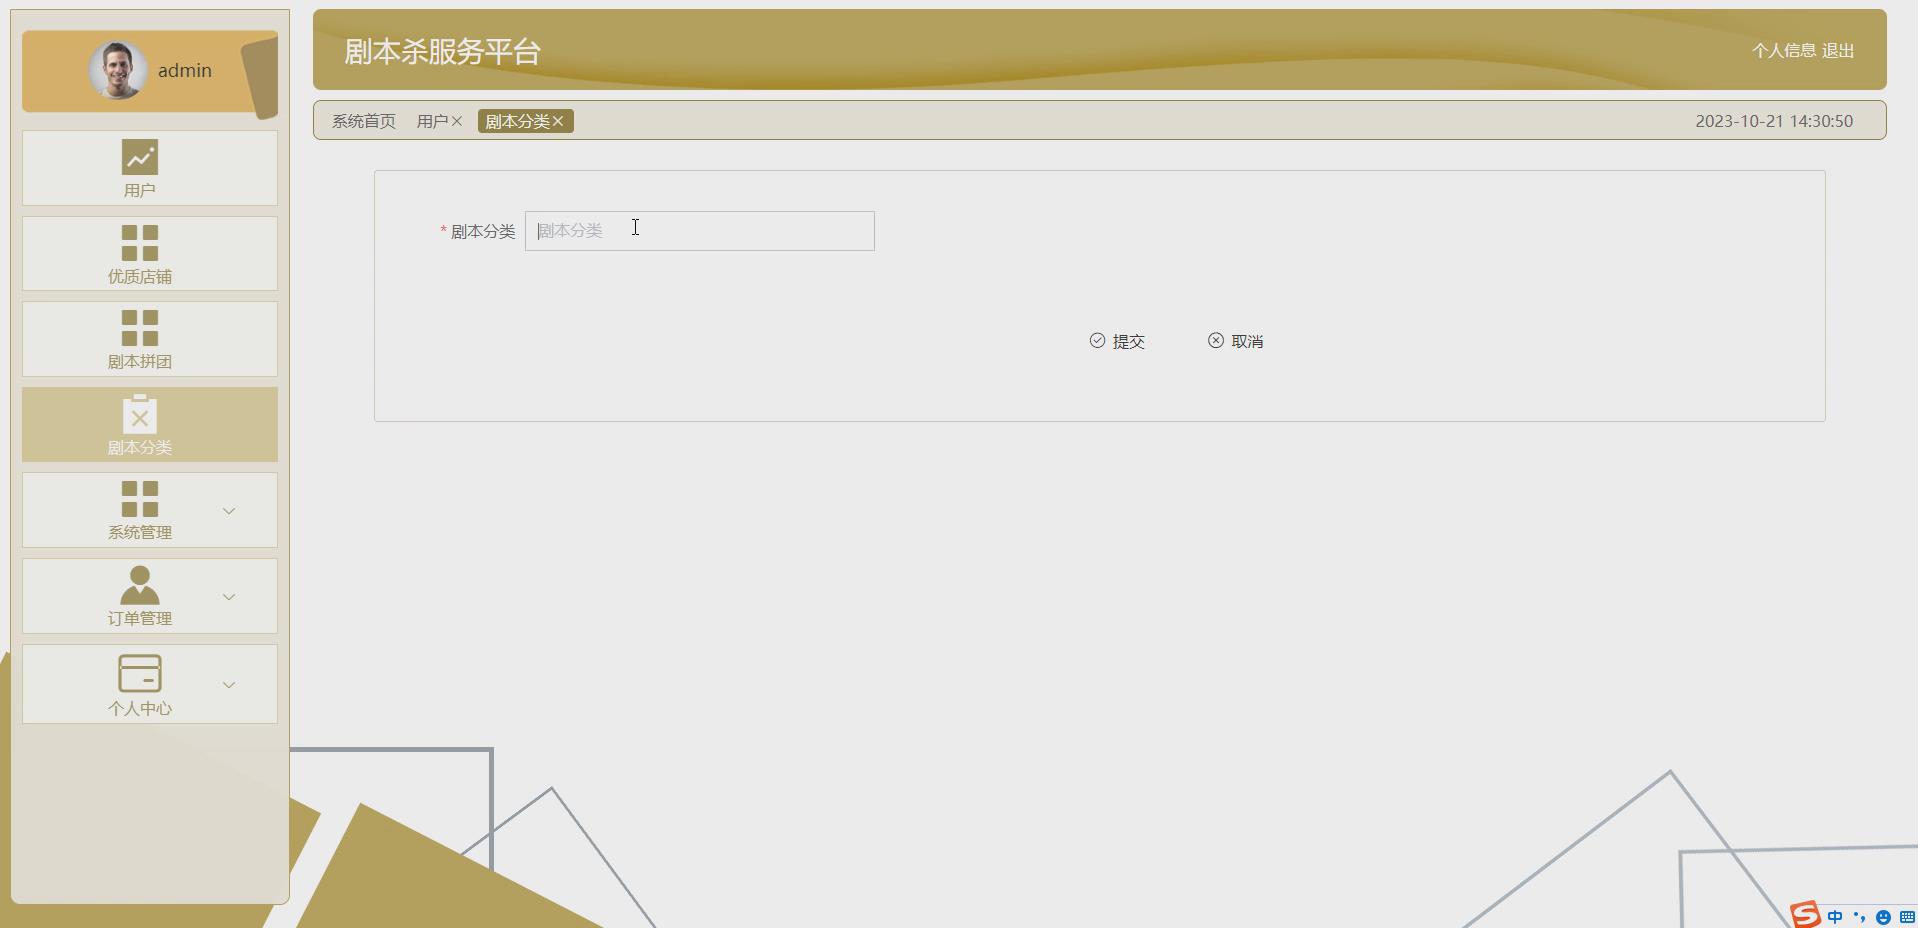This screenshot has height=928, width=1918.
Task: Open 系统管理 sidebar menu label
Action: click(140, 532)
